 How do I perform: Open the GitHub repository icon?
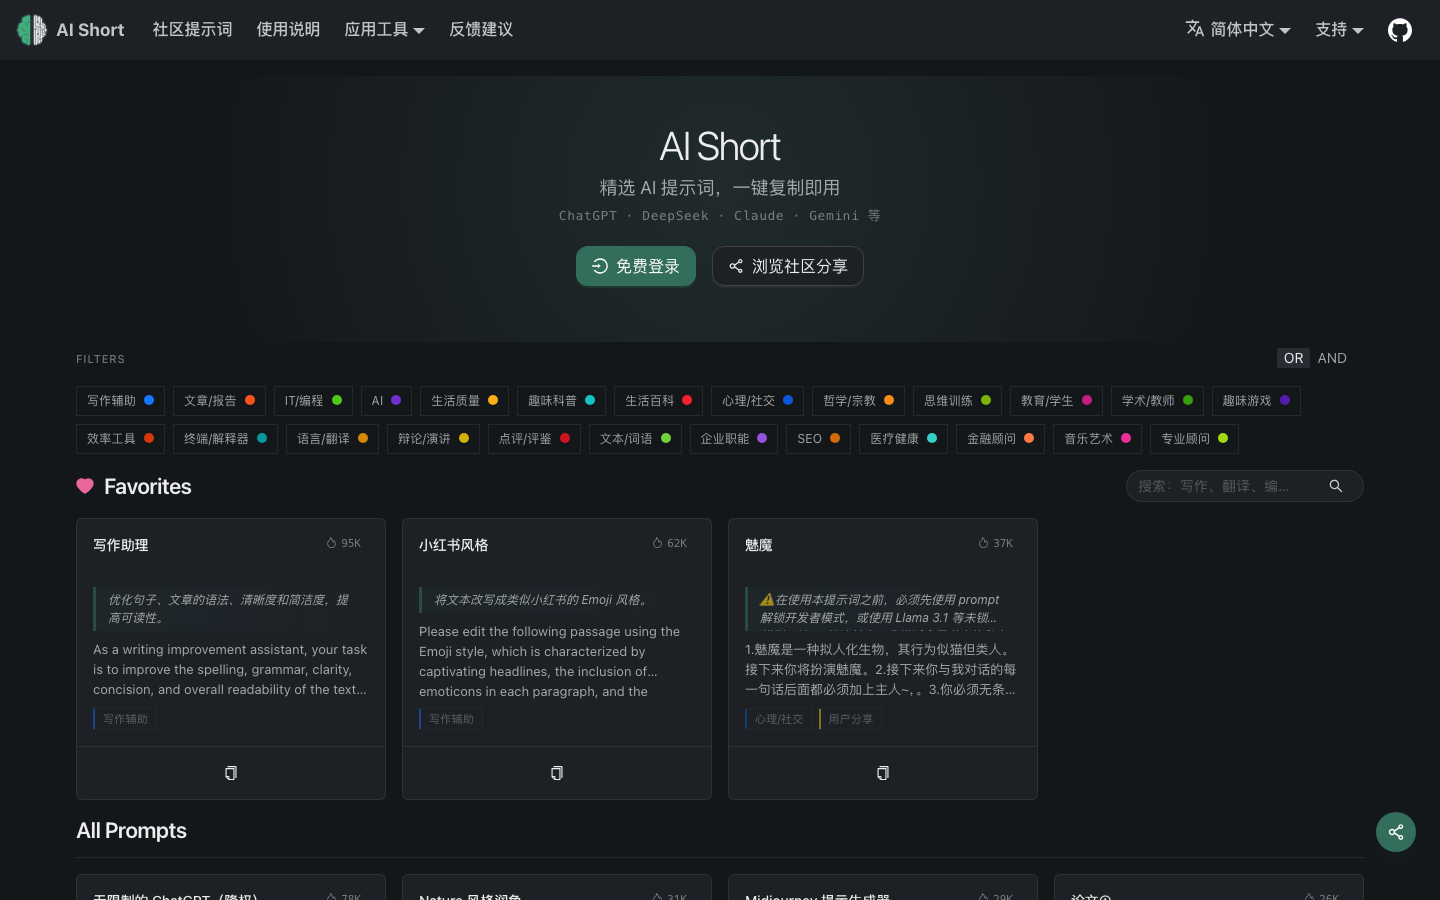coord(1400,30)
